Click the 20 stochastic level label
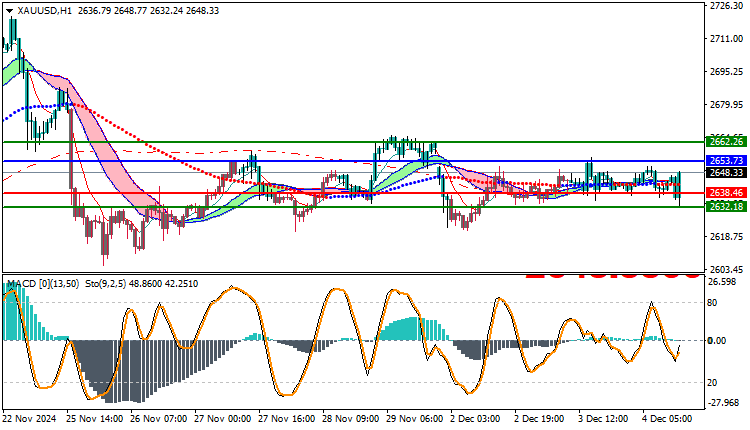Viewport: 750px width, 430px height. tap(712, 382)
